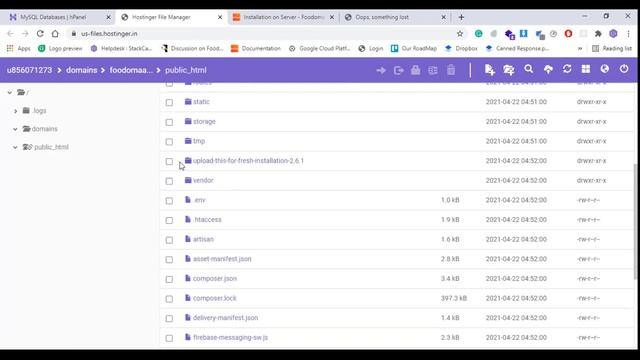The height and width of the screenshot is (360, 640).
Task: Open Our RoadMap bookmark
Action: click(413, 48)
